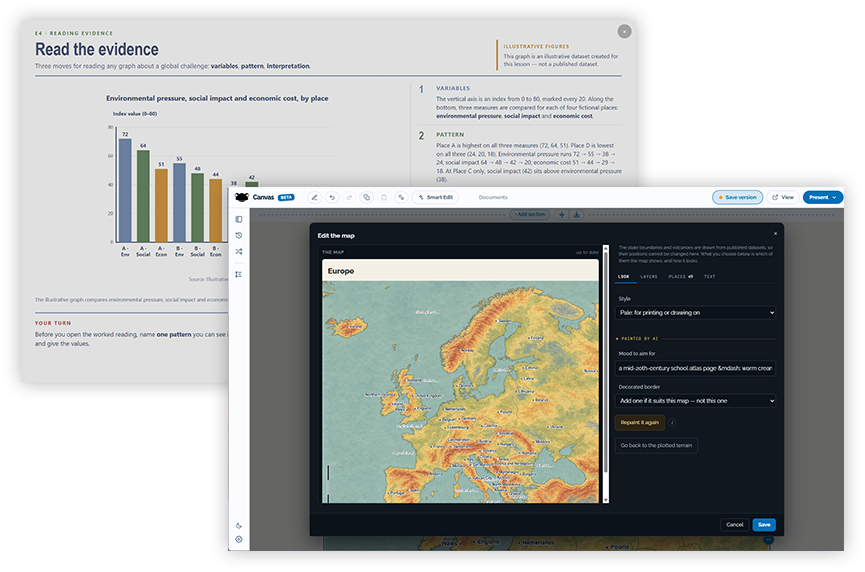
Task: Switch to the Places tab
Action: pos(681,276)
